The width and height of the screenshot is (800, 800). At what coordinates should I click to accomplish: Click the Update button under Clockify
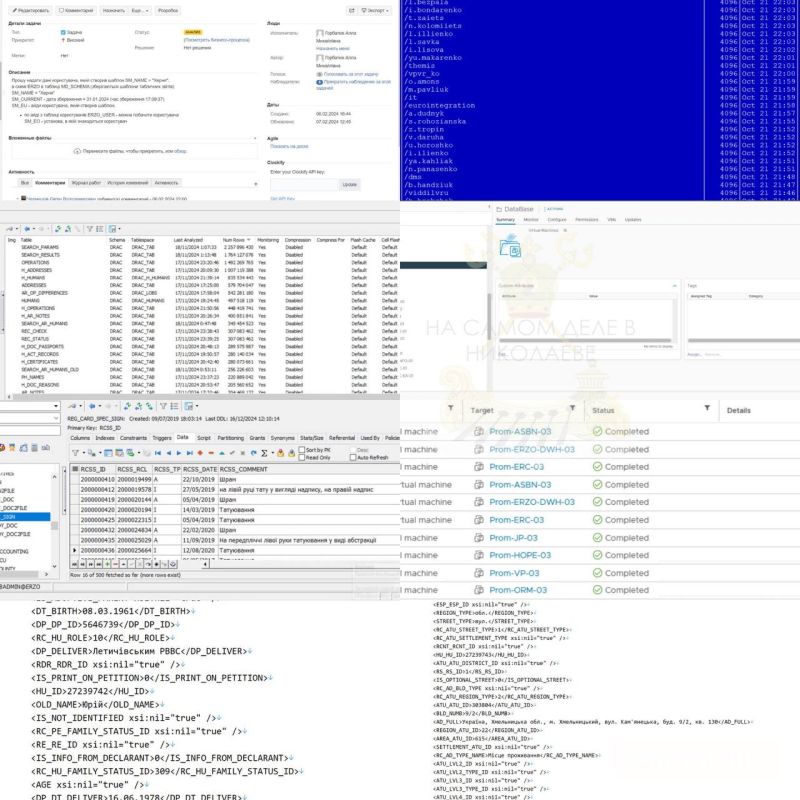(x=349, y=184)
